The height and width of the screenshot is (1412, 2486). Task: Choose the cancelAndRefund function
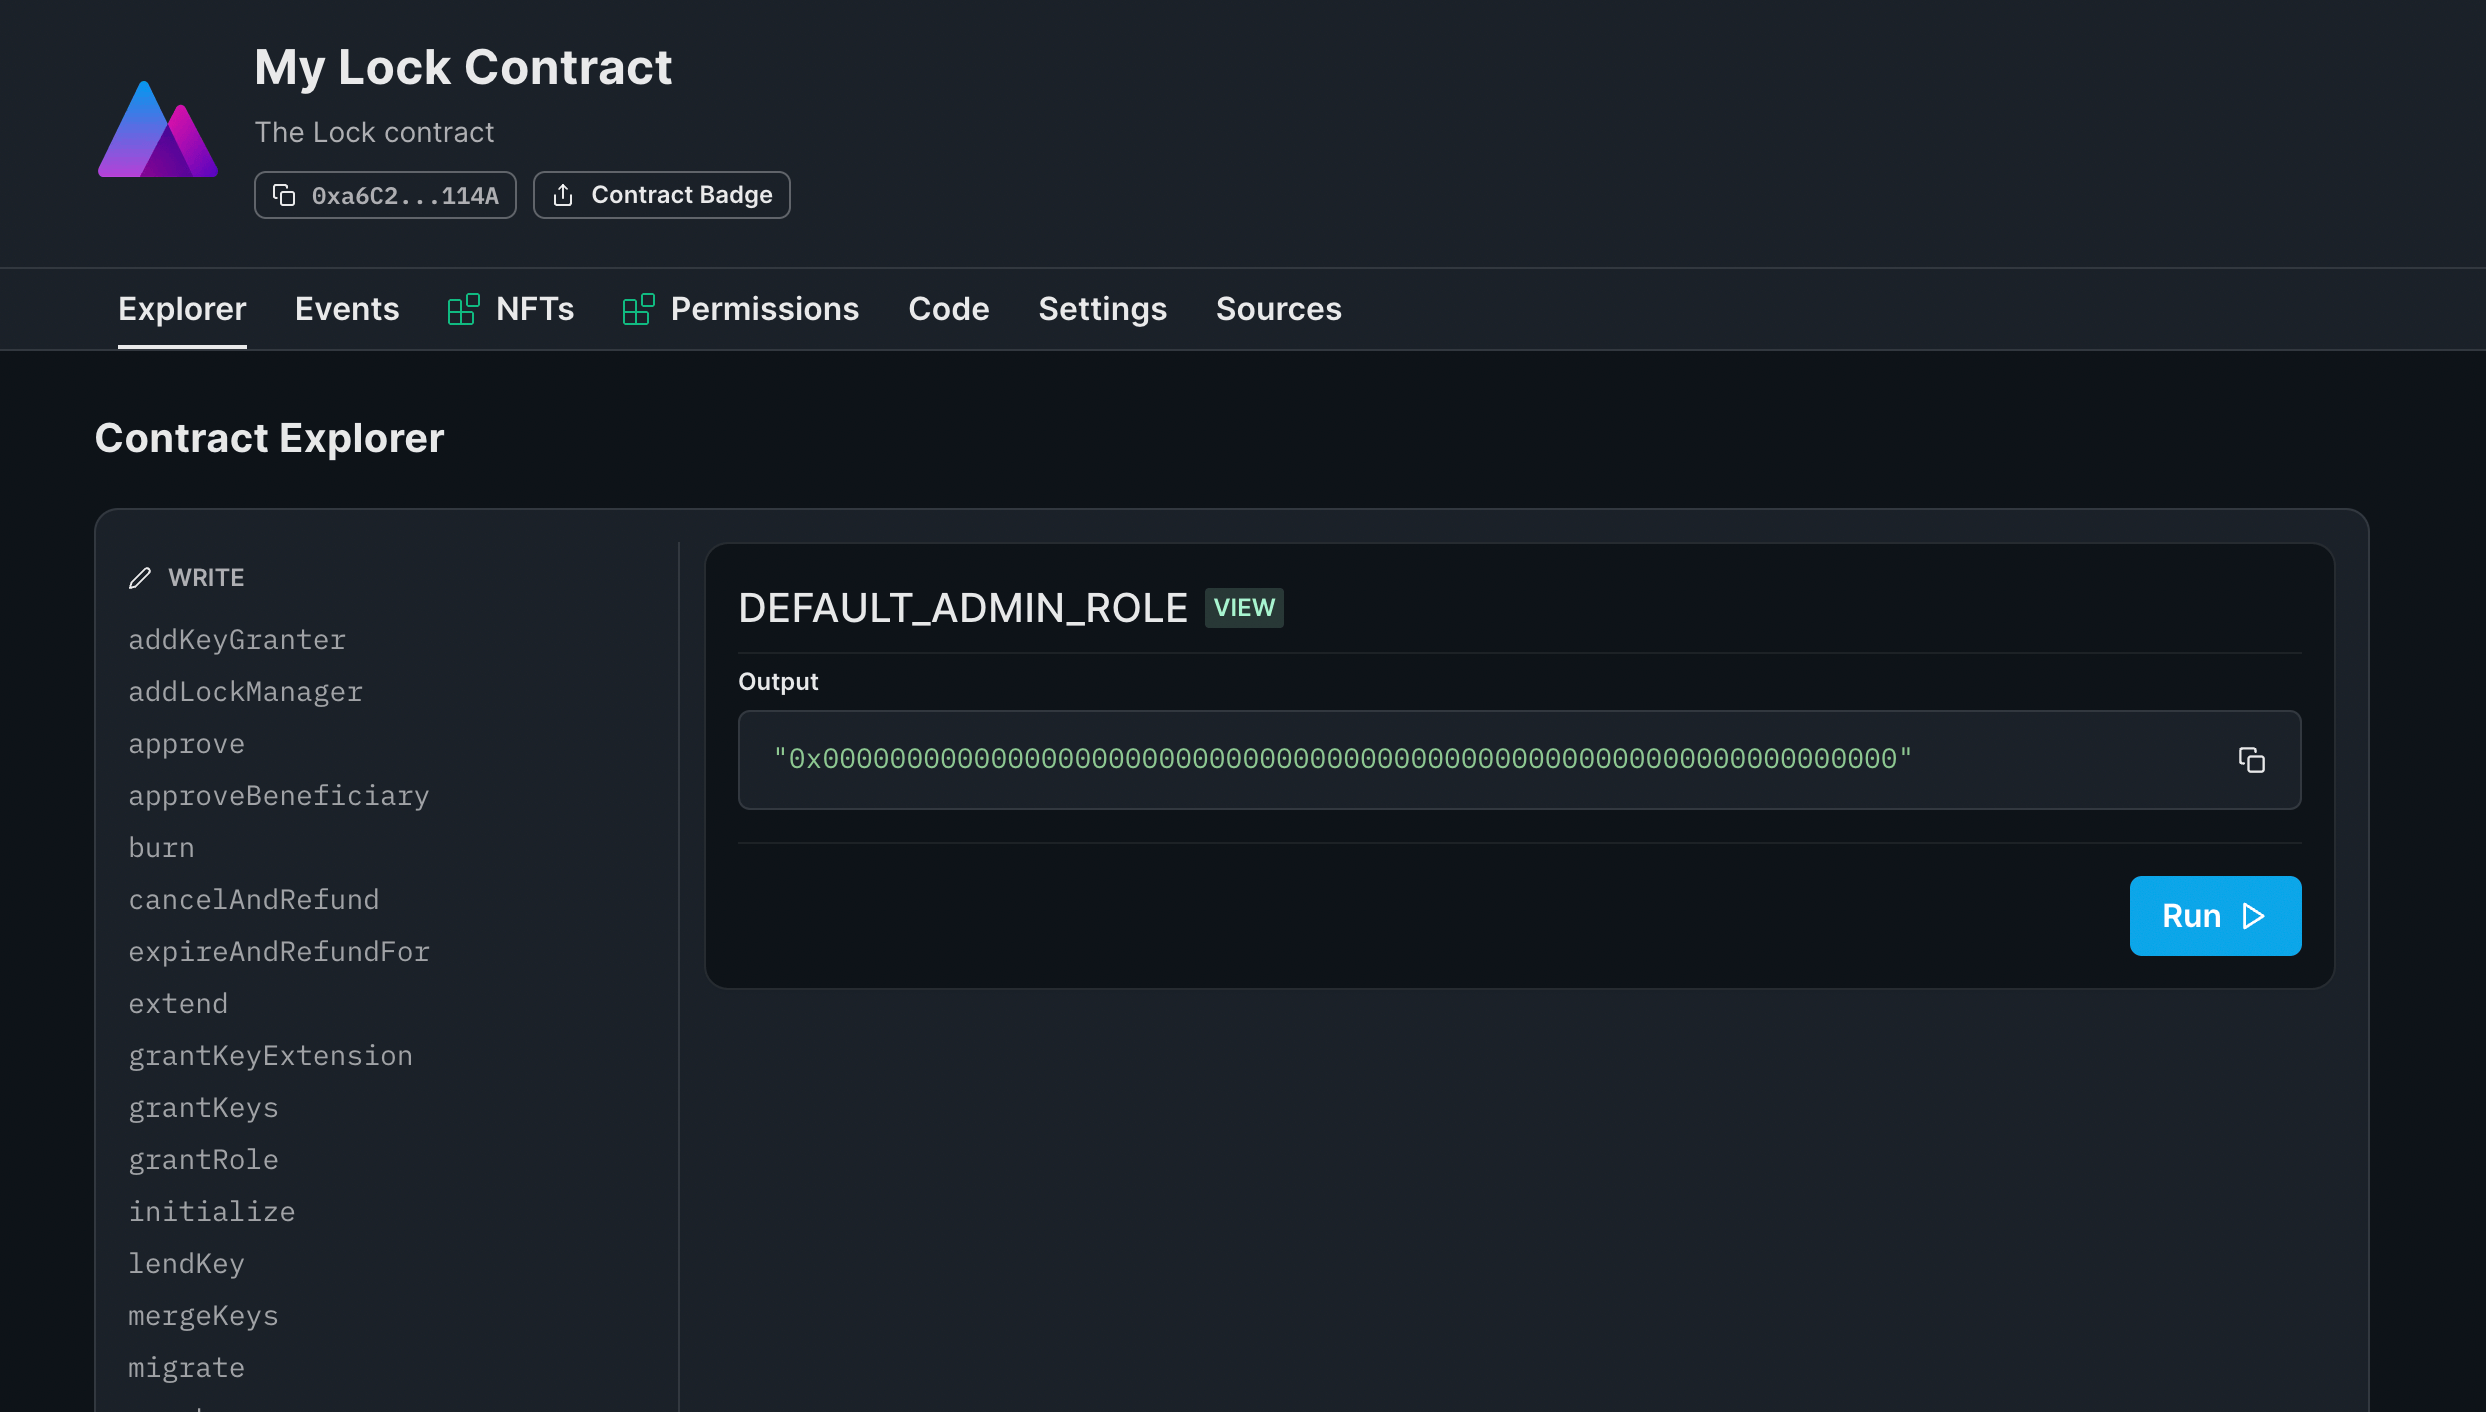(254, 899)
